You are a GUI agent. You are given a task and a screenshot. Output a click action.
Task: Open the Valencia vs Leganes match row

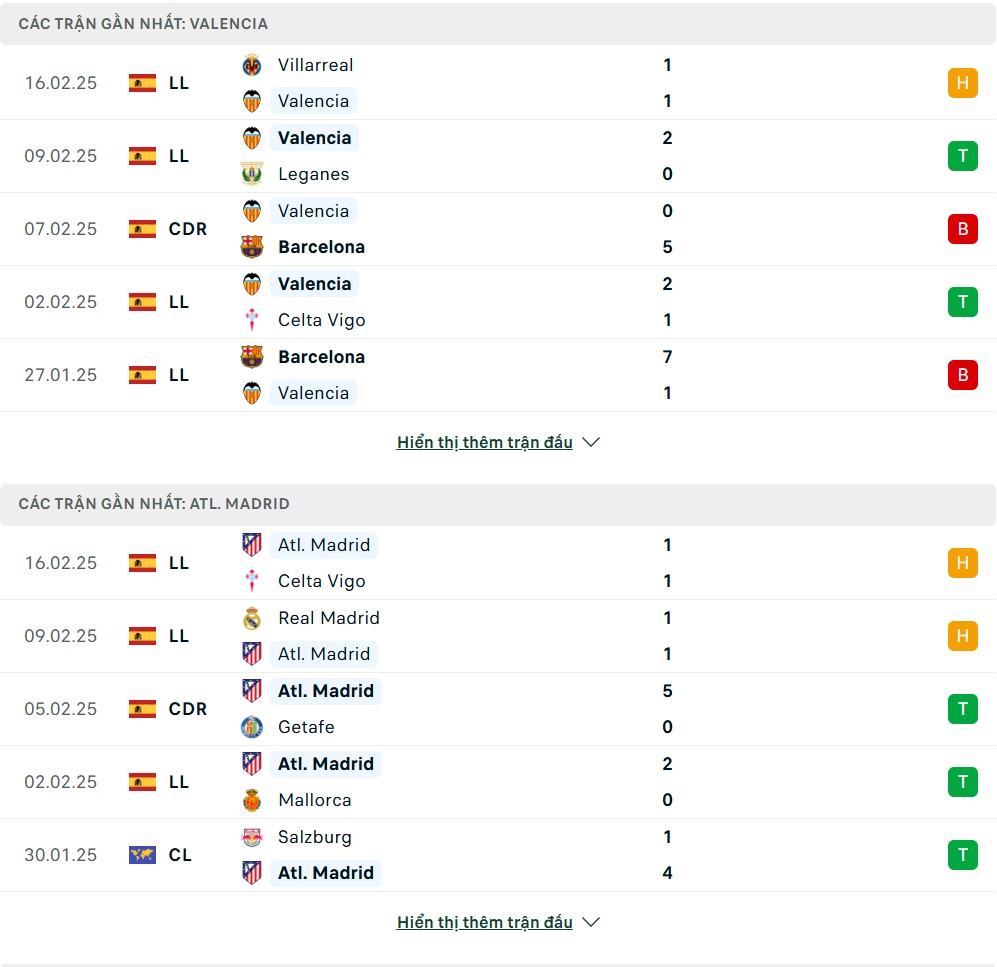498,156
